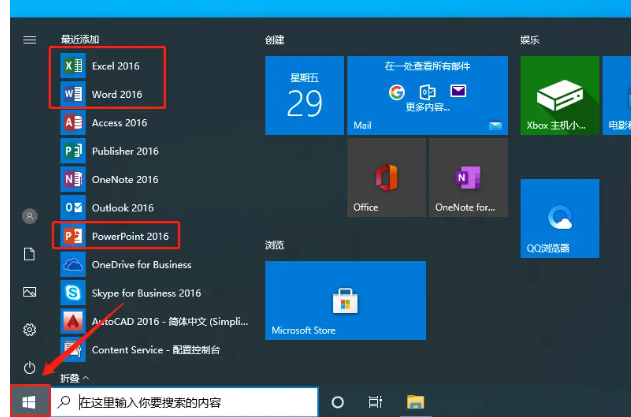The width and height of the screenshot is (631, 417).
Task: Open Content Service 配置控制台 icon
Action: (x=73, y=350)
